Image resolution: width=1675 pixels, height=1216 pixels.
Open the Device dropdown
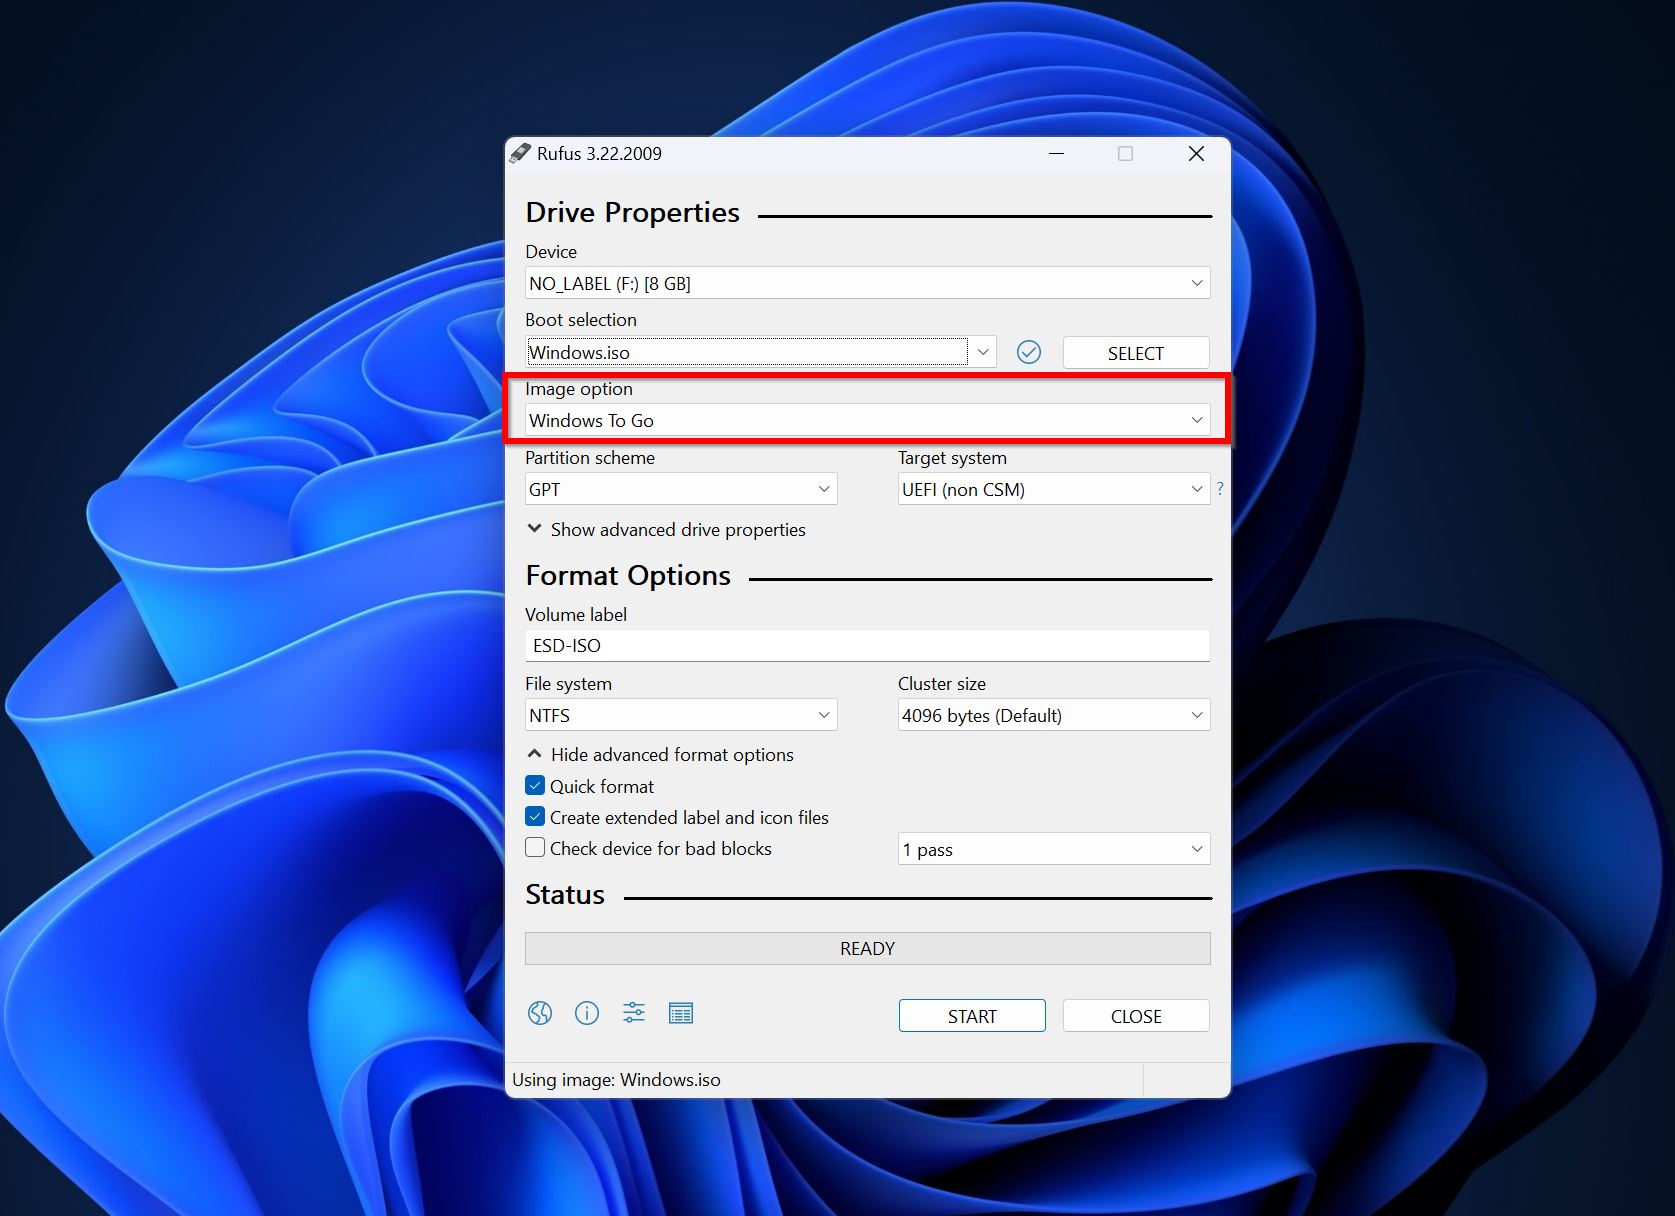pos(867,283)
